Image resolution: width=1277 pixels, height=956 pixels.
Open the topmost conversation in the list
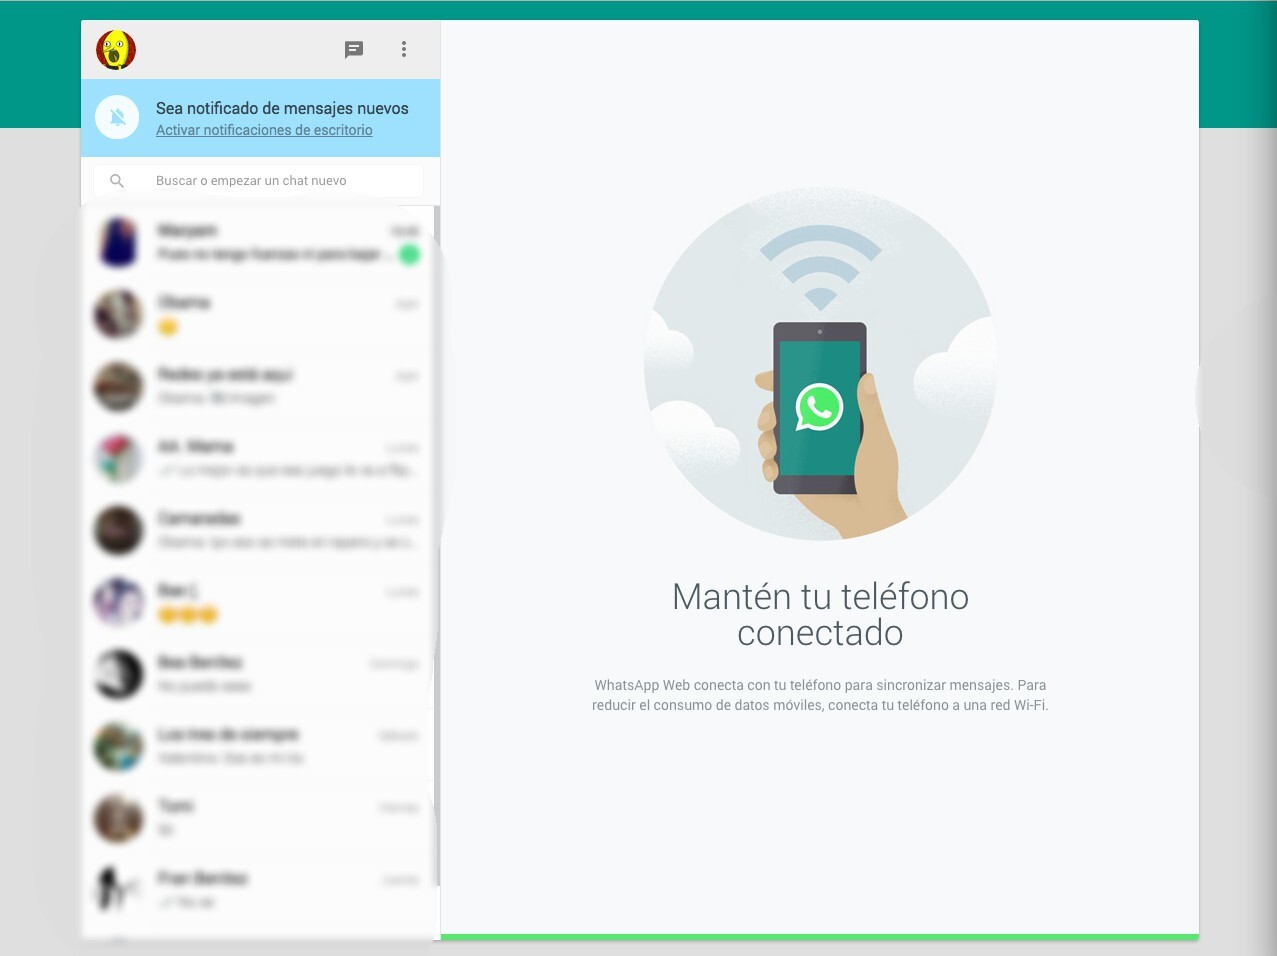(x=260, y=242)
